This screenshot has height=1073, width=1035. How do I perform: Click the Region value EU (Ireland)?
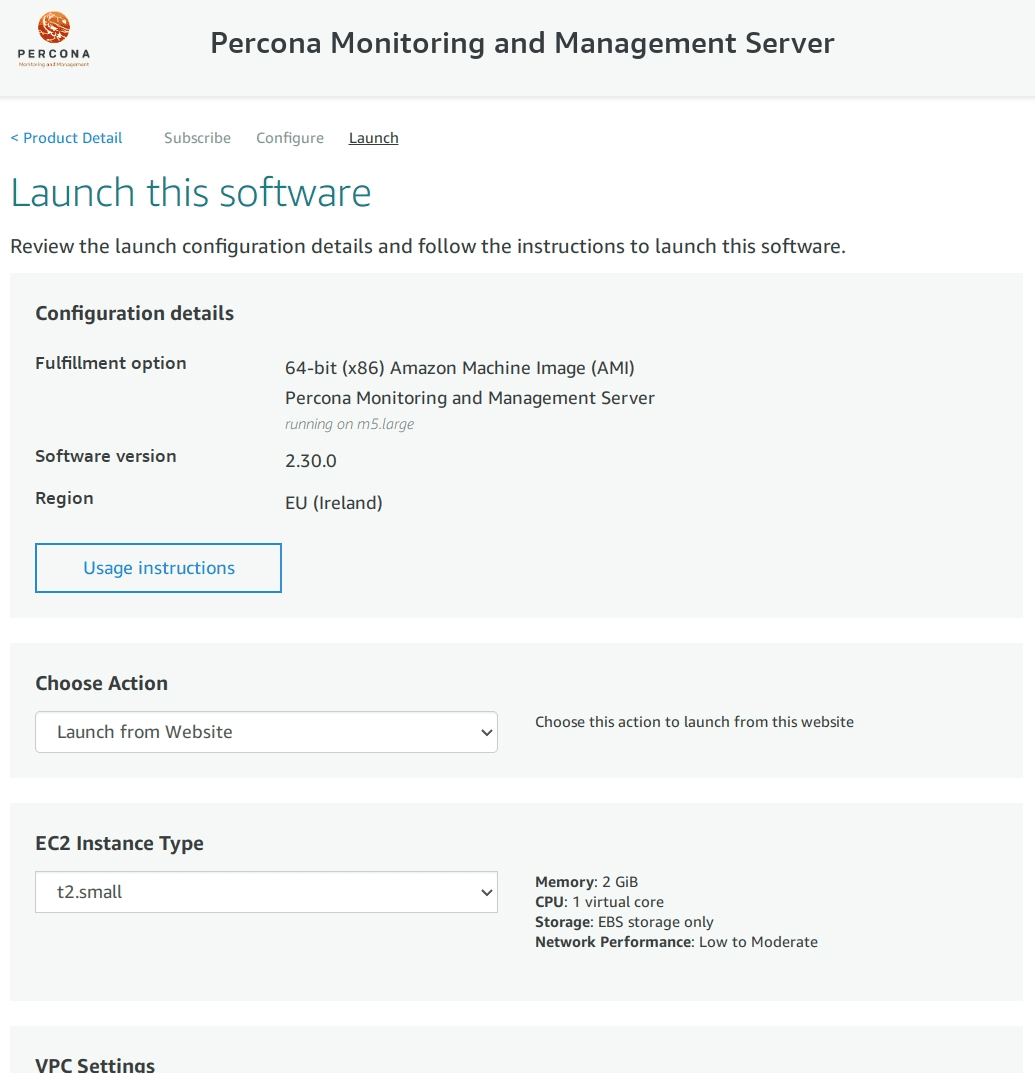point(334,503)
